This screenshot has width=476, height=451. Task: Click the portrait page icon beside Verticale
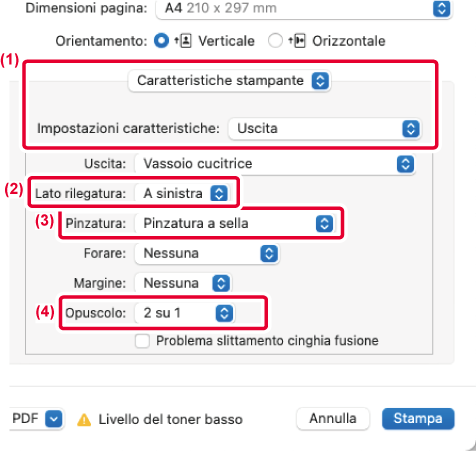pos(183,41)
